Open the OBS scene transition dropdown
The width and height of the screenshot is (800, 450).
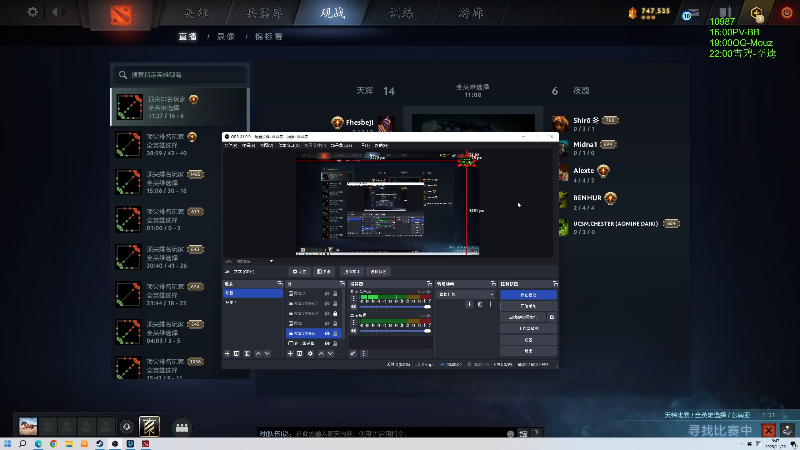[x=465, y=294]
